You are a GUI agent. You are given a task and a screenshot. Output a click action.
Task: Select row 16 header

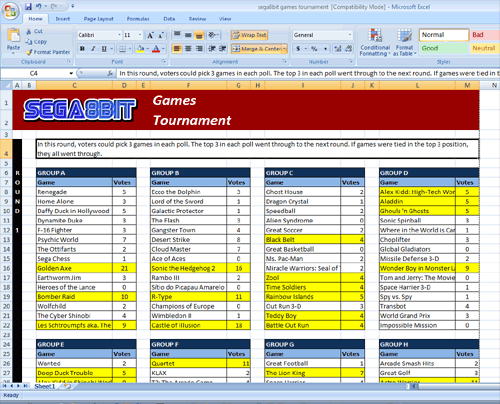pos(6,268)
